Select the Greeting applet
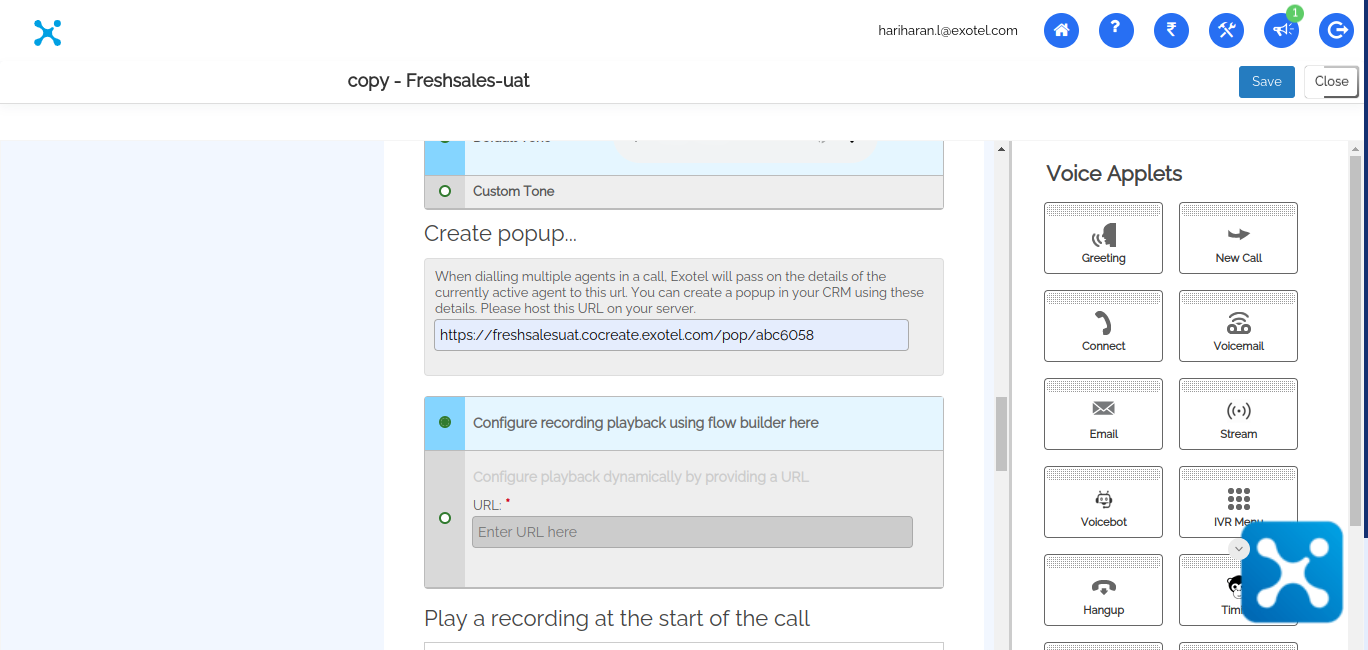The image size is (1368, 650). click(1103, 238)
